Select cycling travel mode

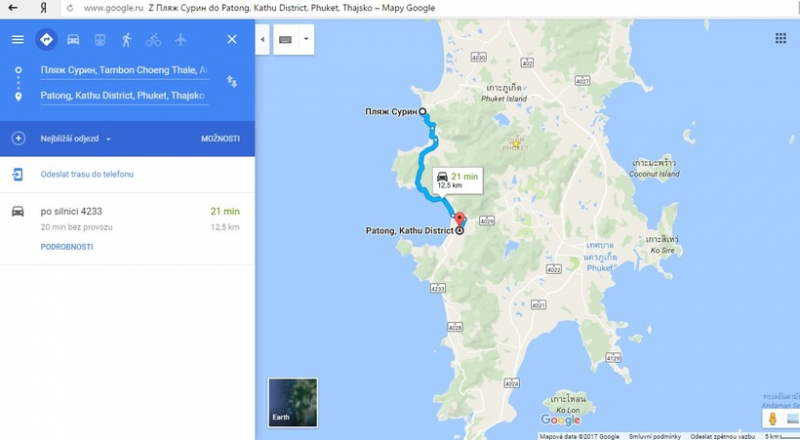[x=154, y=39]
